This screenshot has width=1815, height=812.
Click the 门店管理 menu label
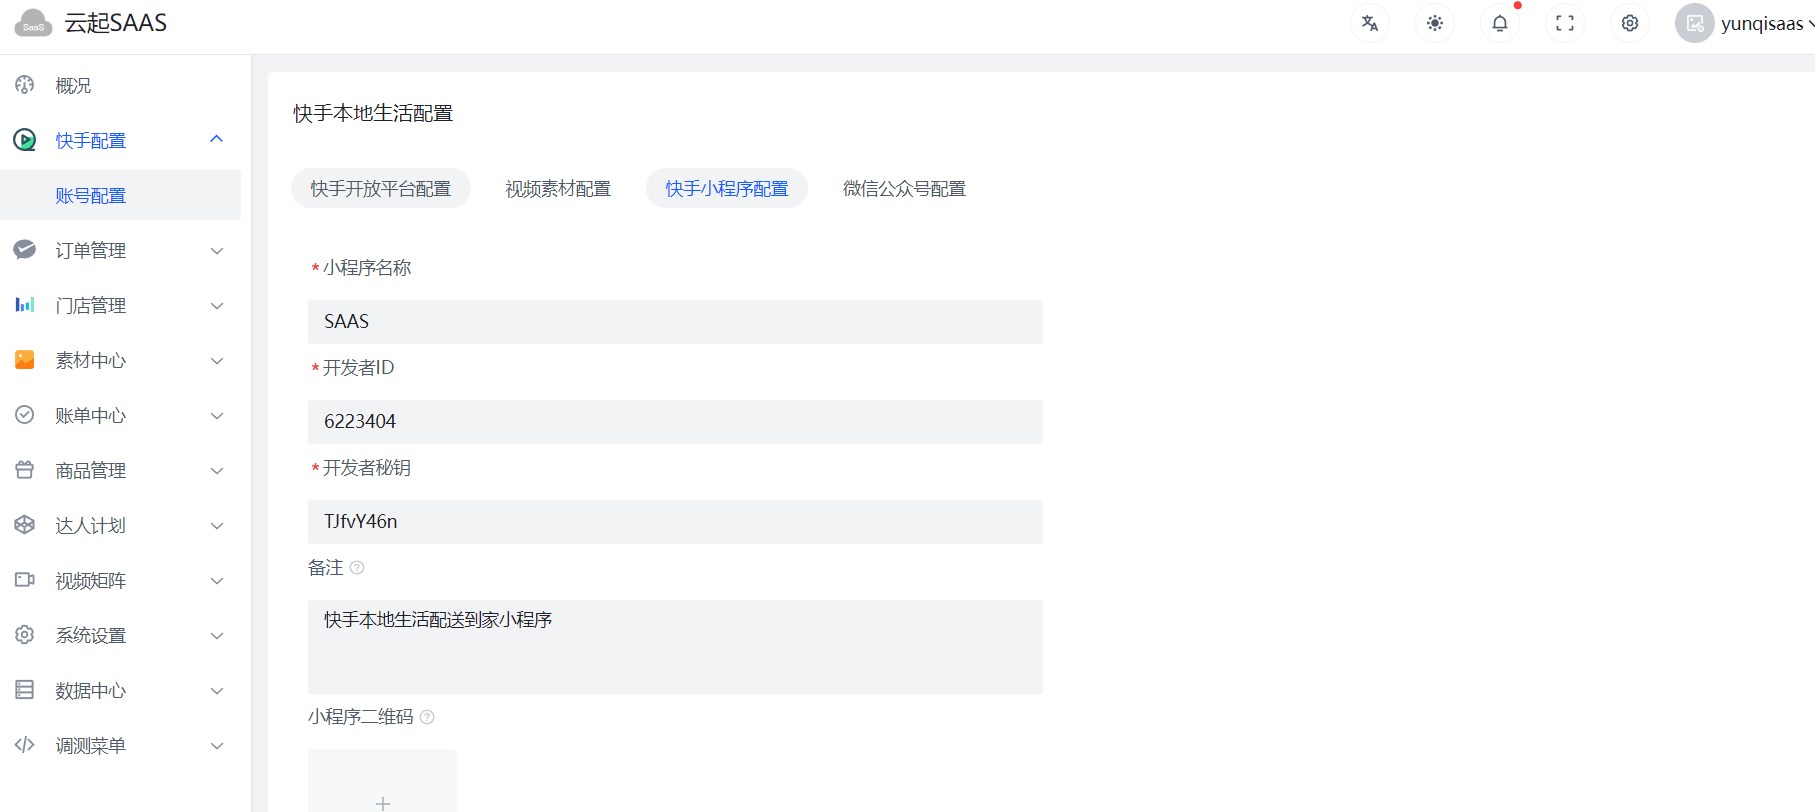click(x=91, y=305)
